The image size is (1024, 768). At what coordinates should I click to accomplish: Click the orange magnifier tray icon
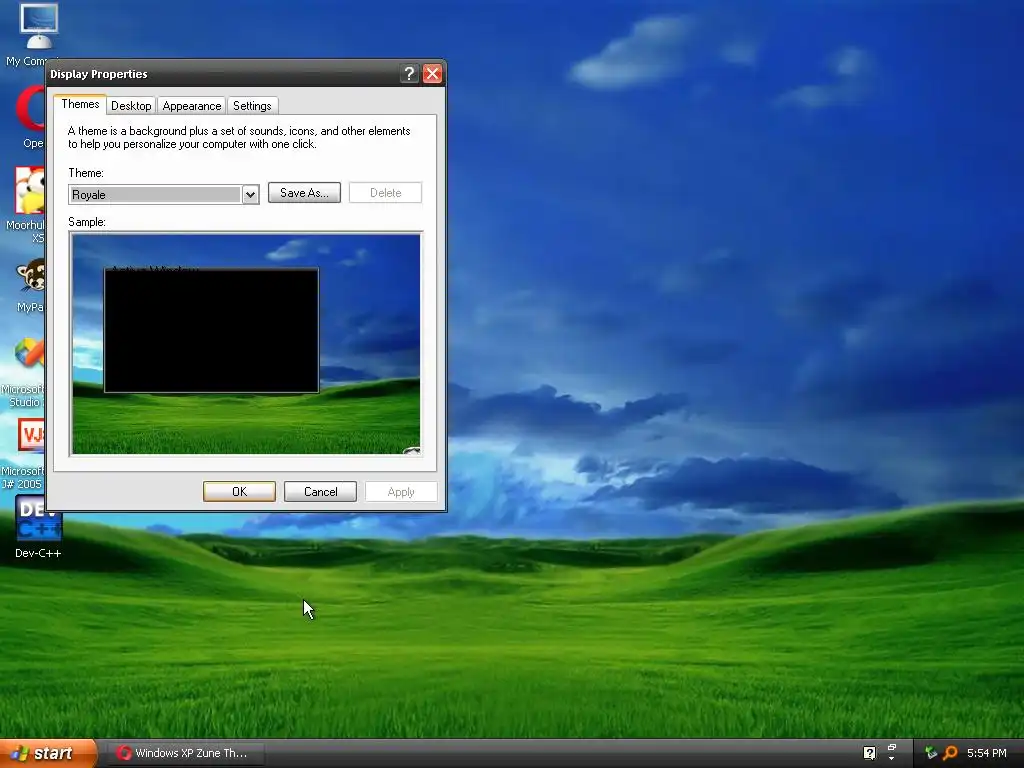click(950, 753)
